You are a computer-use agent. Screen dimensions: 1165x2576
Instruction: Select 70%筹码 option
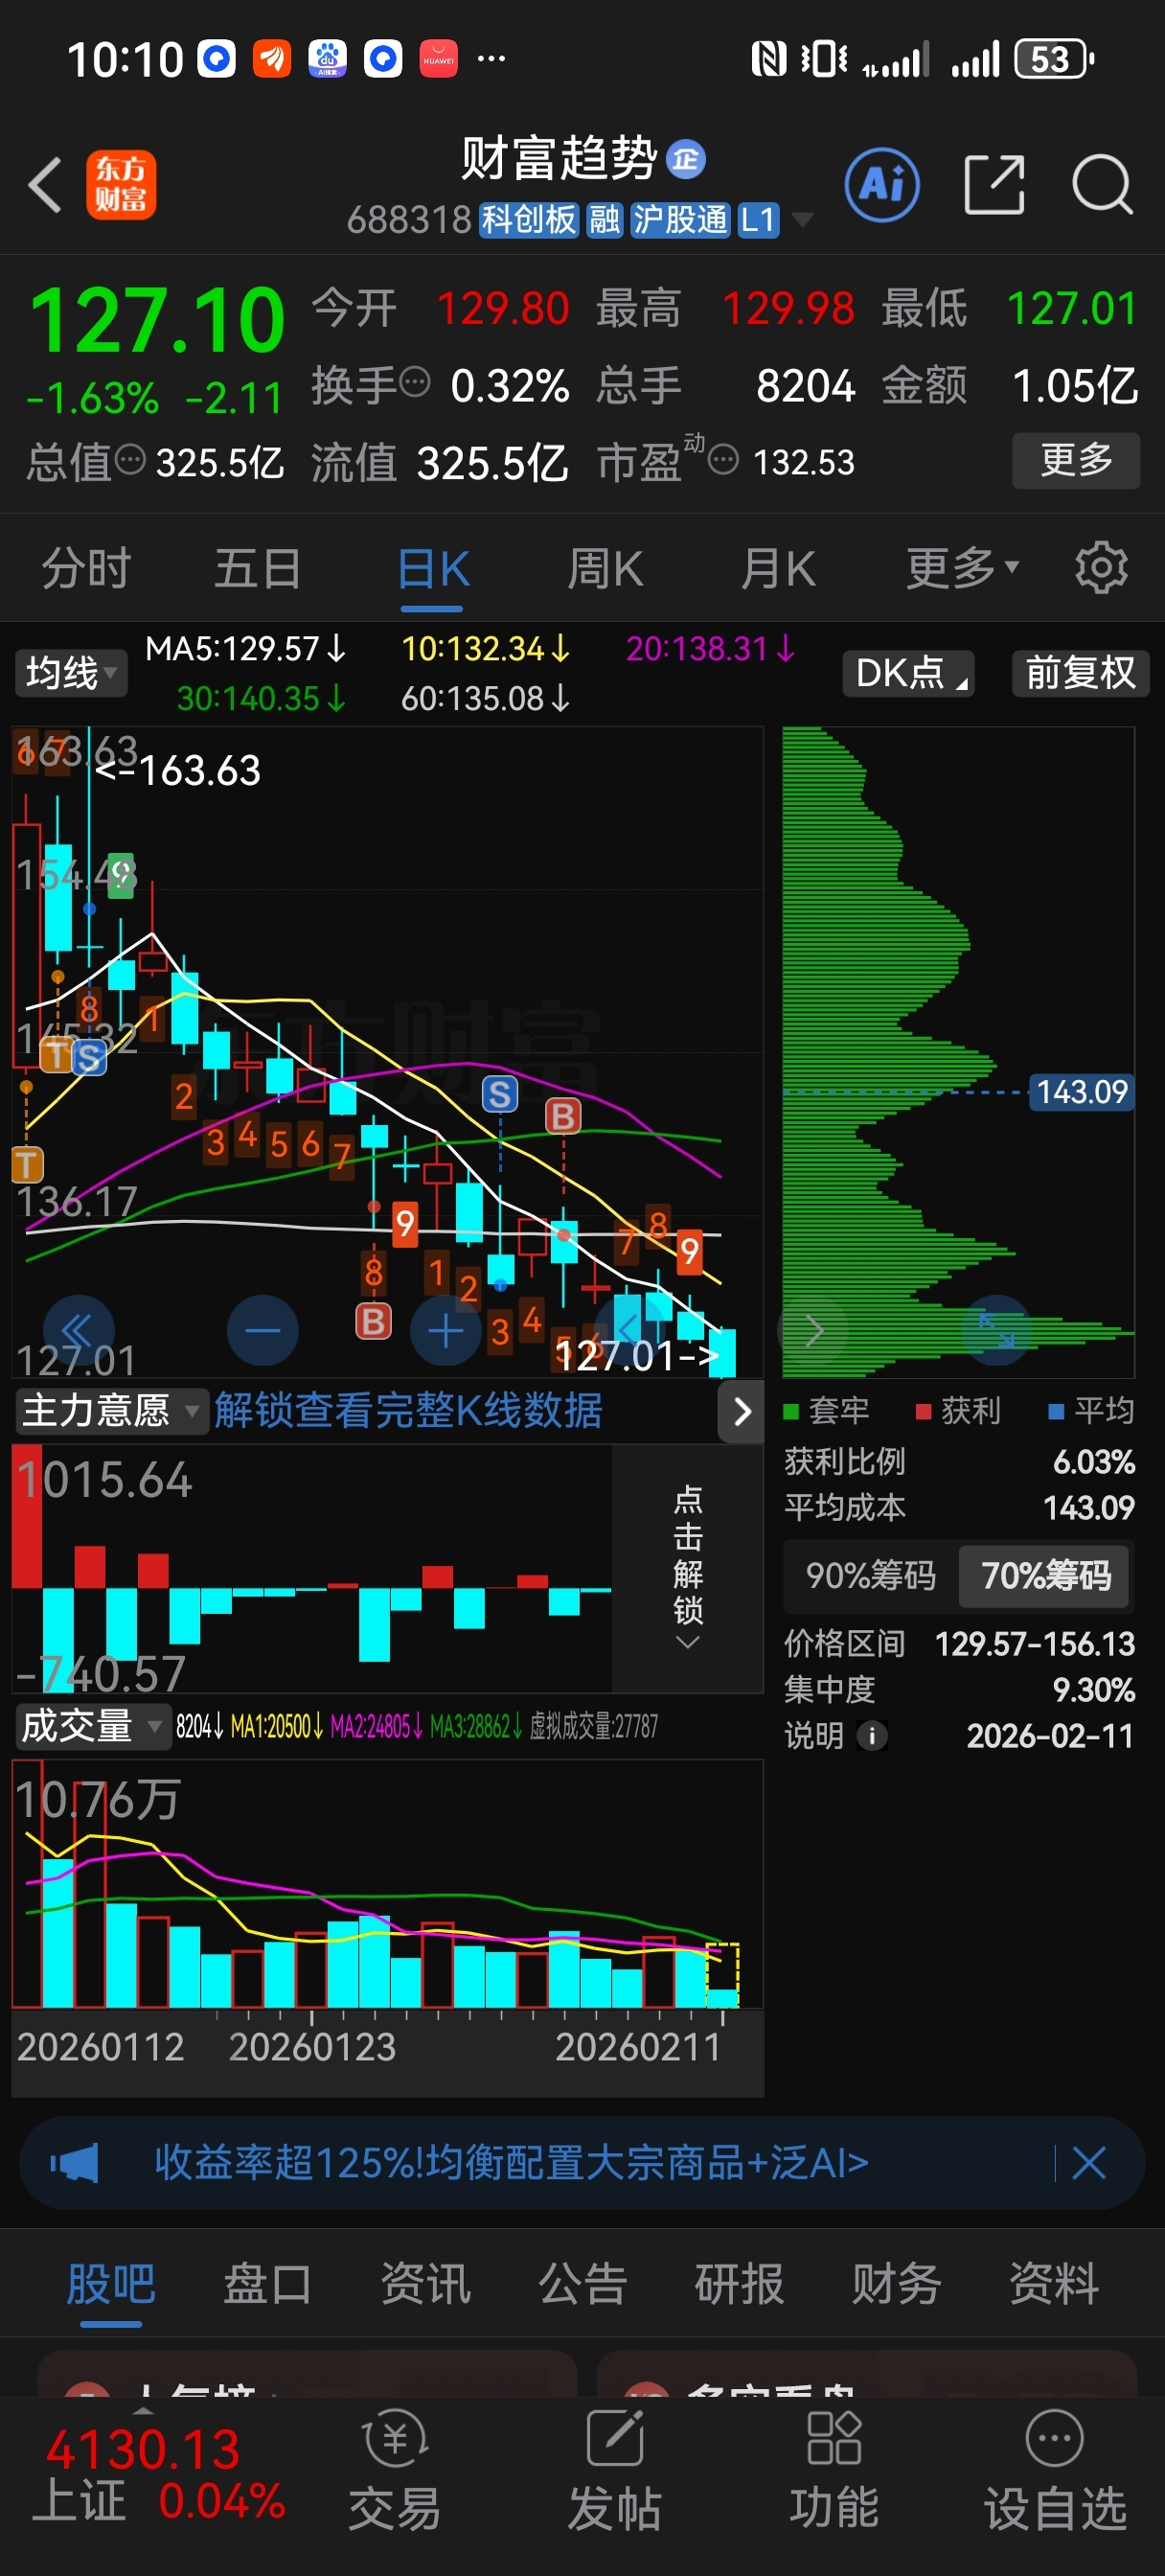click(1045, 1576)
